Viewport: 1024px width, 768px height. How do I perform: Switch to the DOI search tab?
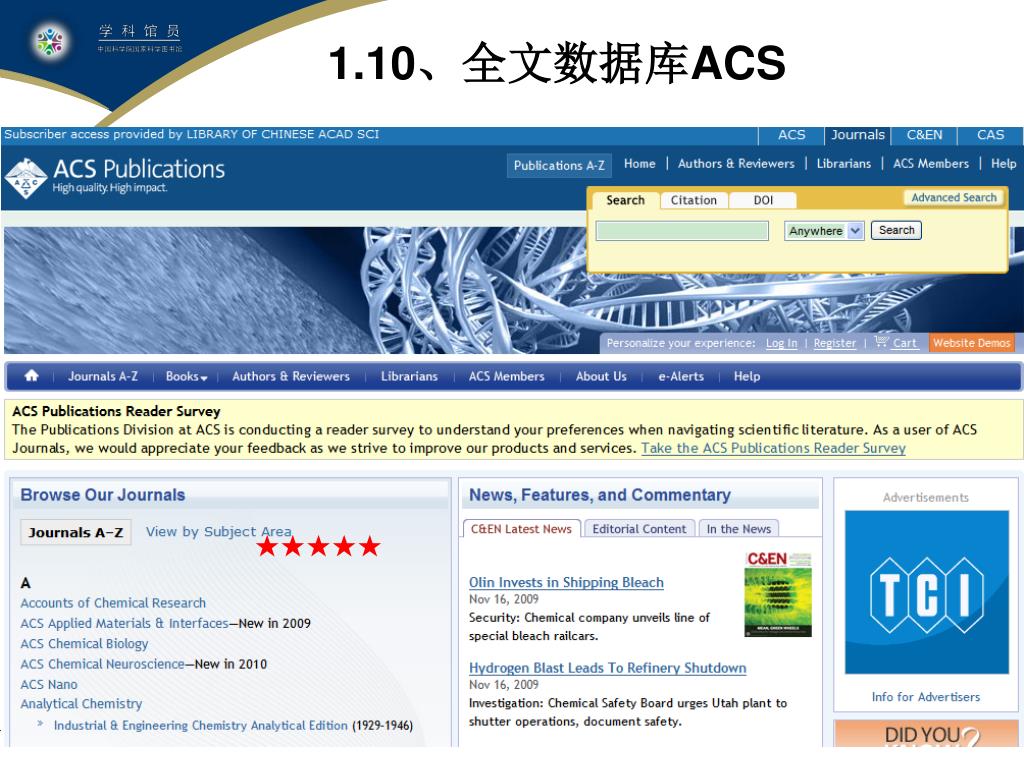click(763, 200)
